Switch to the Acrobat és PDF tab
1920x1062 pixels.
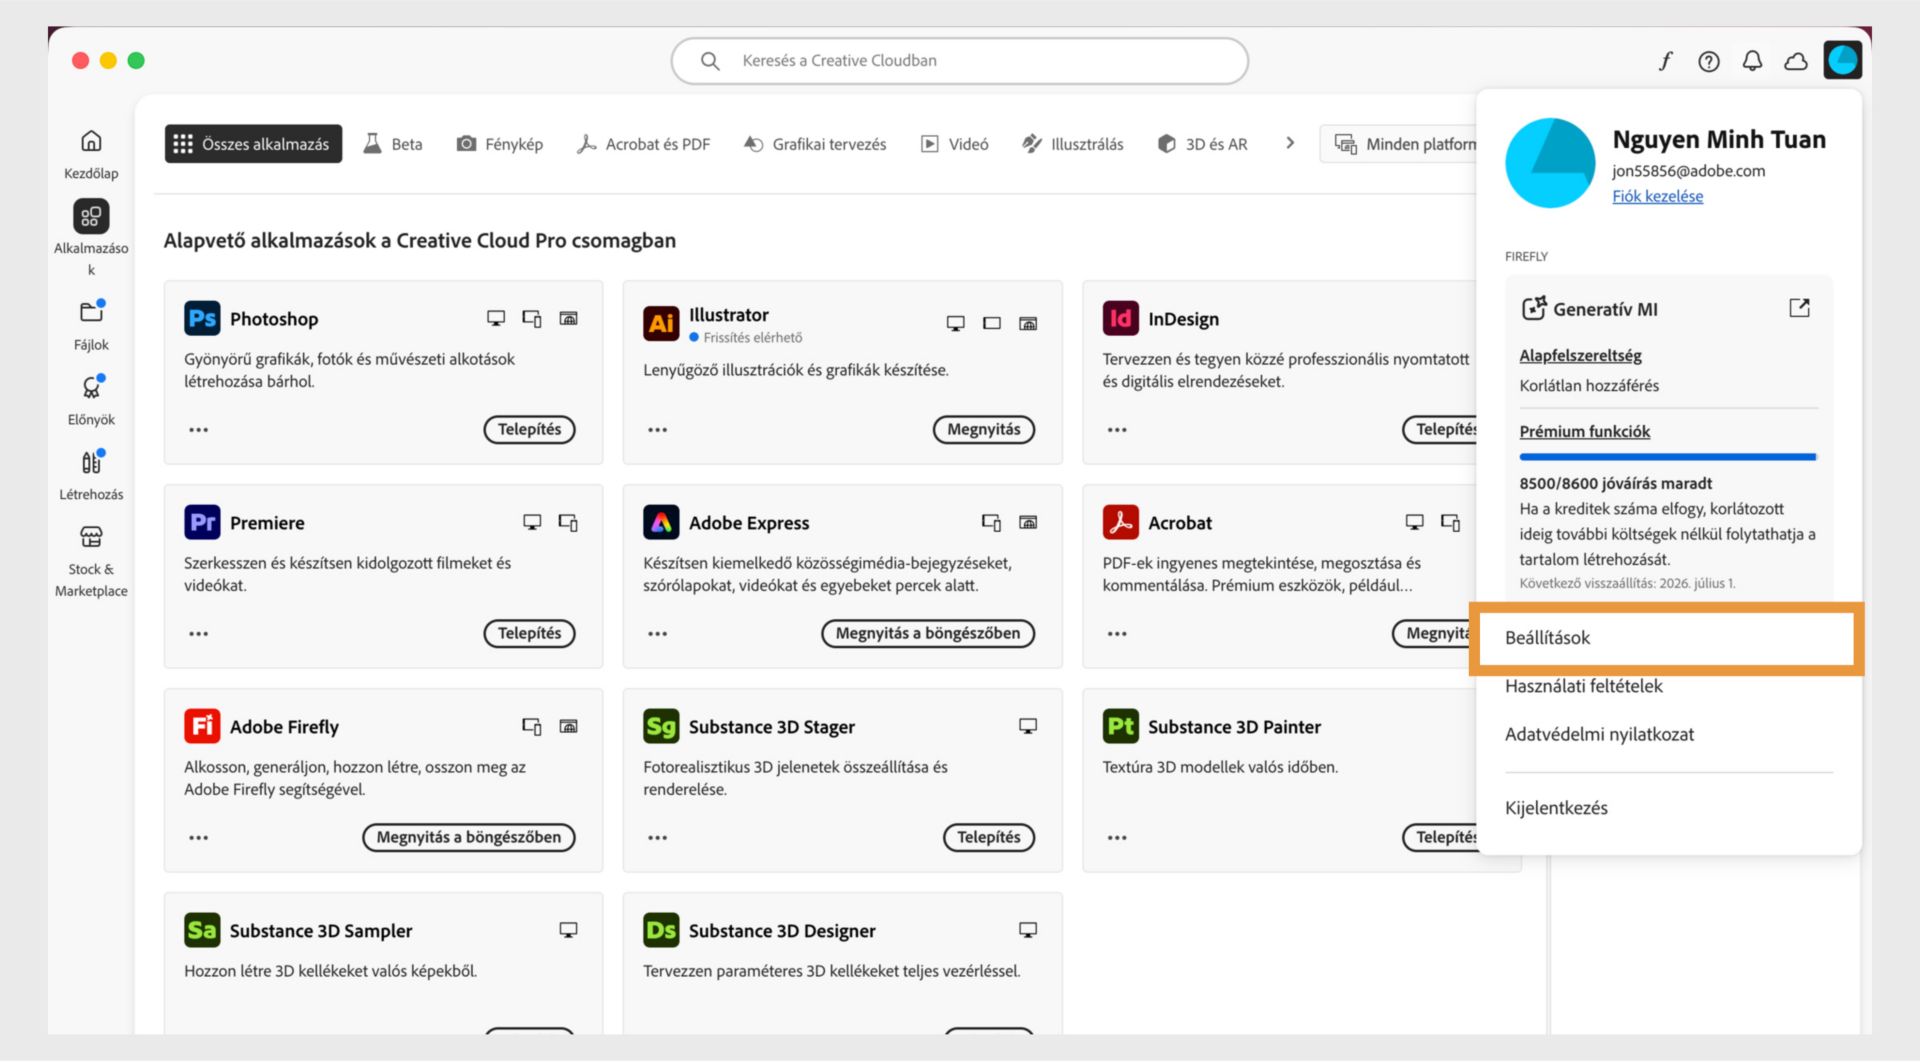[x=643, y=144]
